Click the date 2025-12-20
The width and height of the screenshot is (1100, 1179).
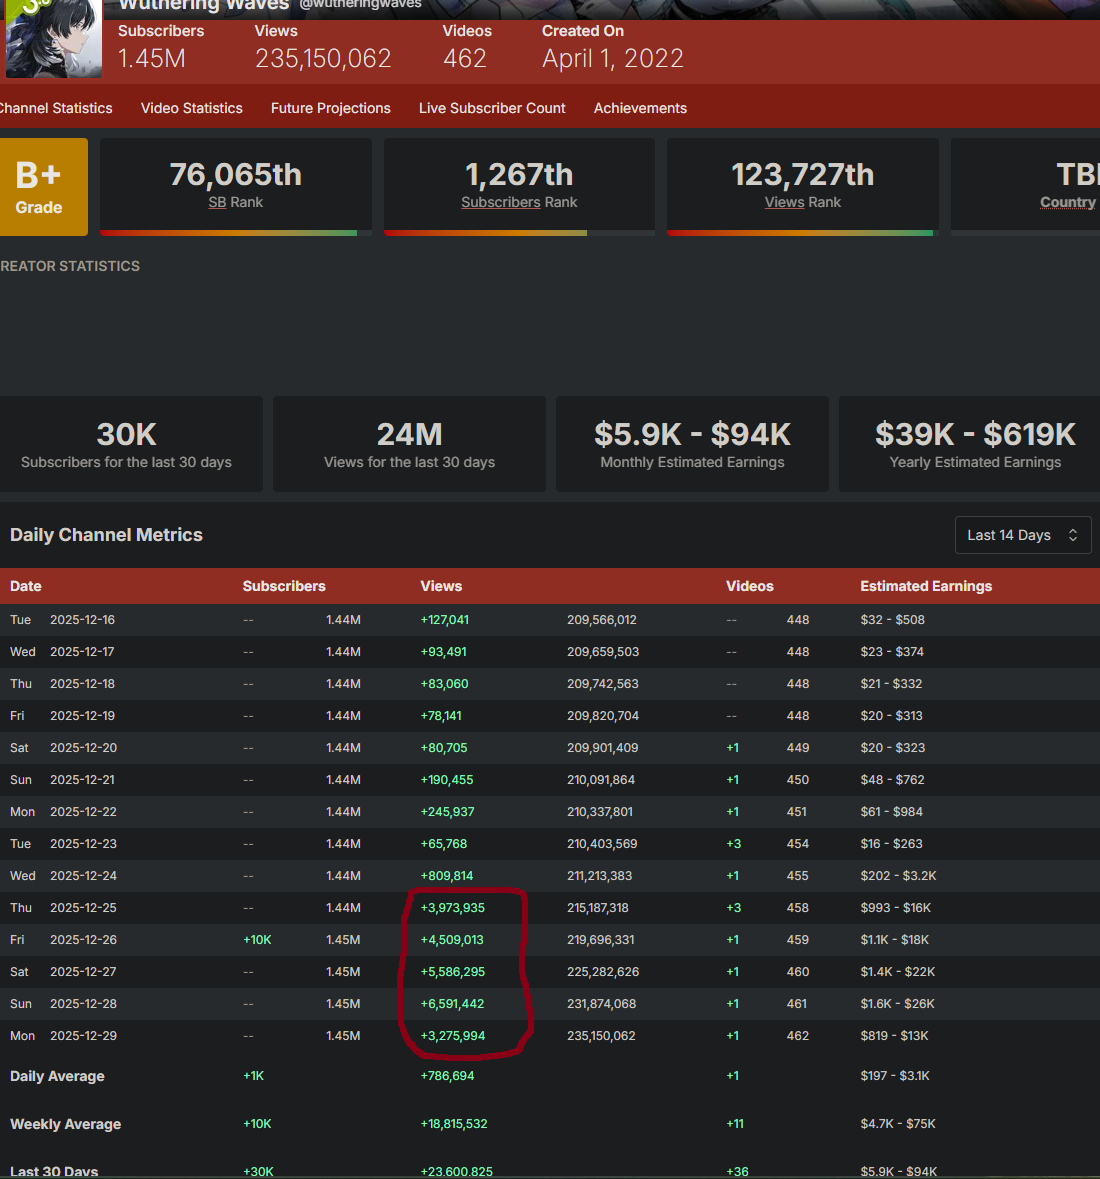(x=83, y=747)
